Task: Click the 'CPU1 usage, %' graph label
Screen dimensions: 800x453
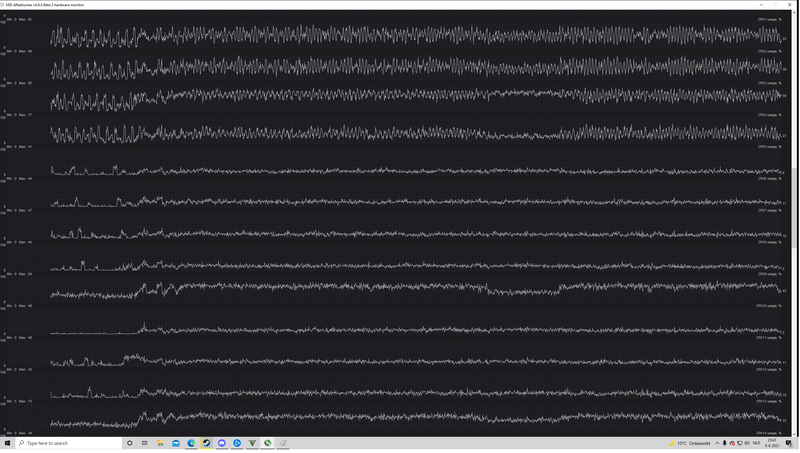Action: tap(769, 19)
